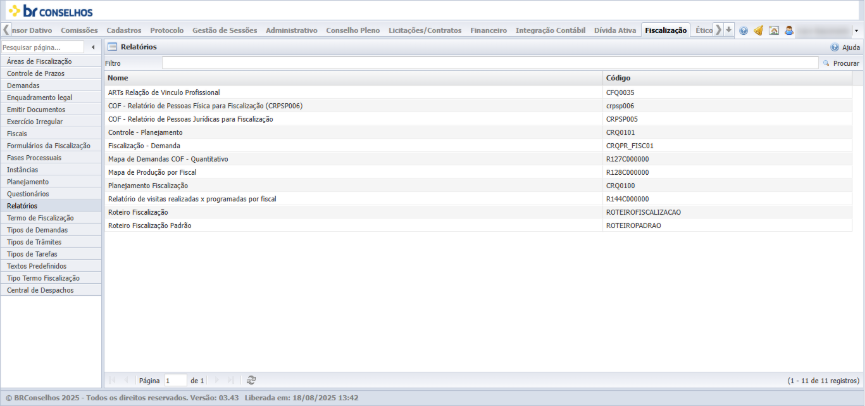
Task: Collapse the left sidebar with the arrow
Action: pyautogui.click(x=93, y=47)
